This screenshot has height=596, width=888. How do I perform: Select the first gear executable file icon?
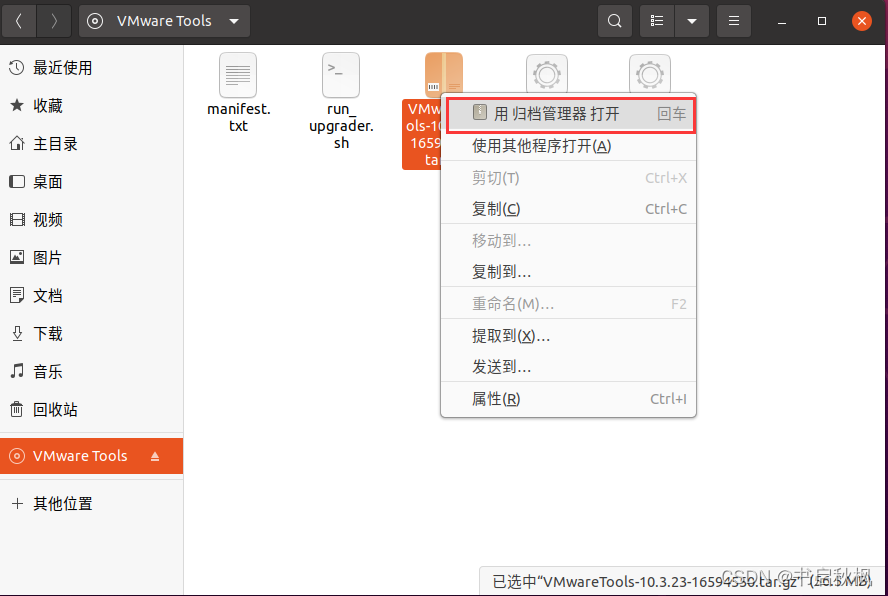[x=547, y=74]
